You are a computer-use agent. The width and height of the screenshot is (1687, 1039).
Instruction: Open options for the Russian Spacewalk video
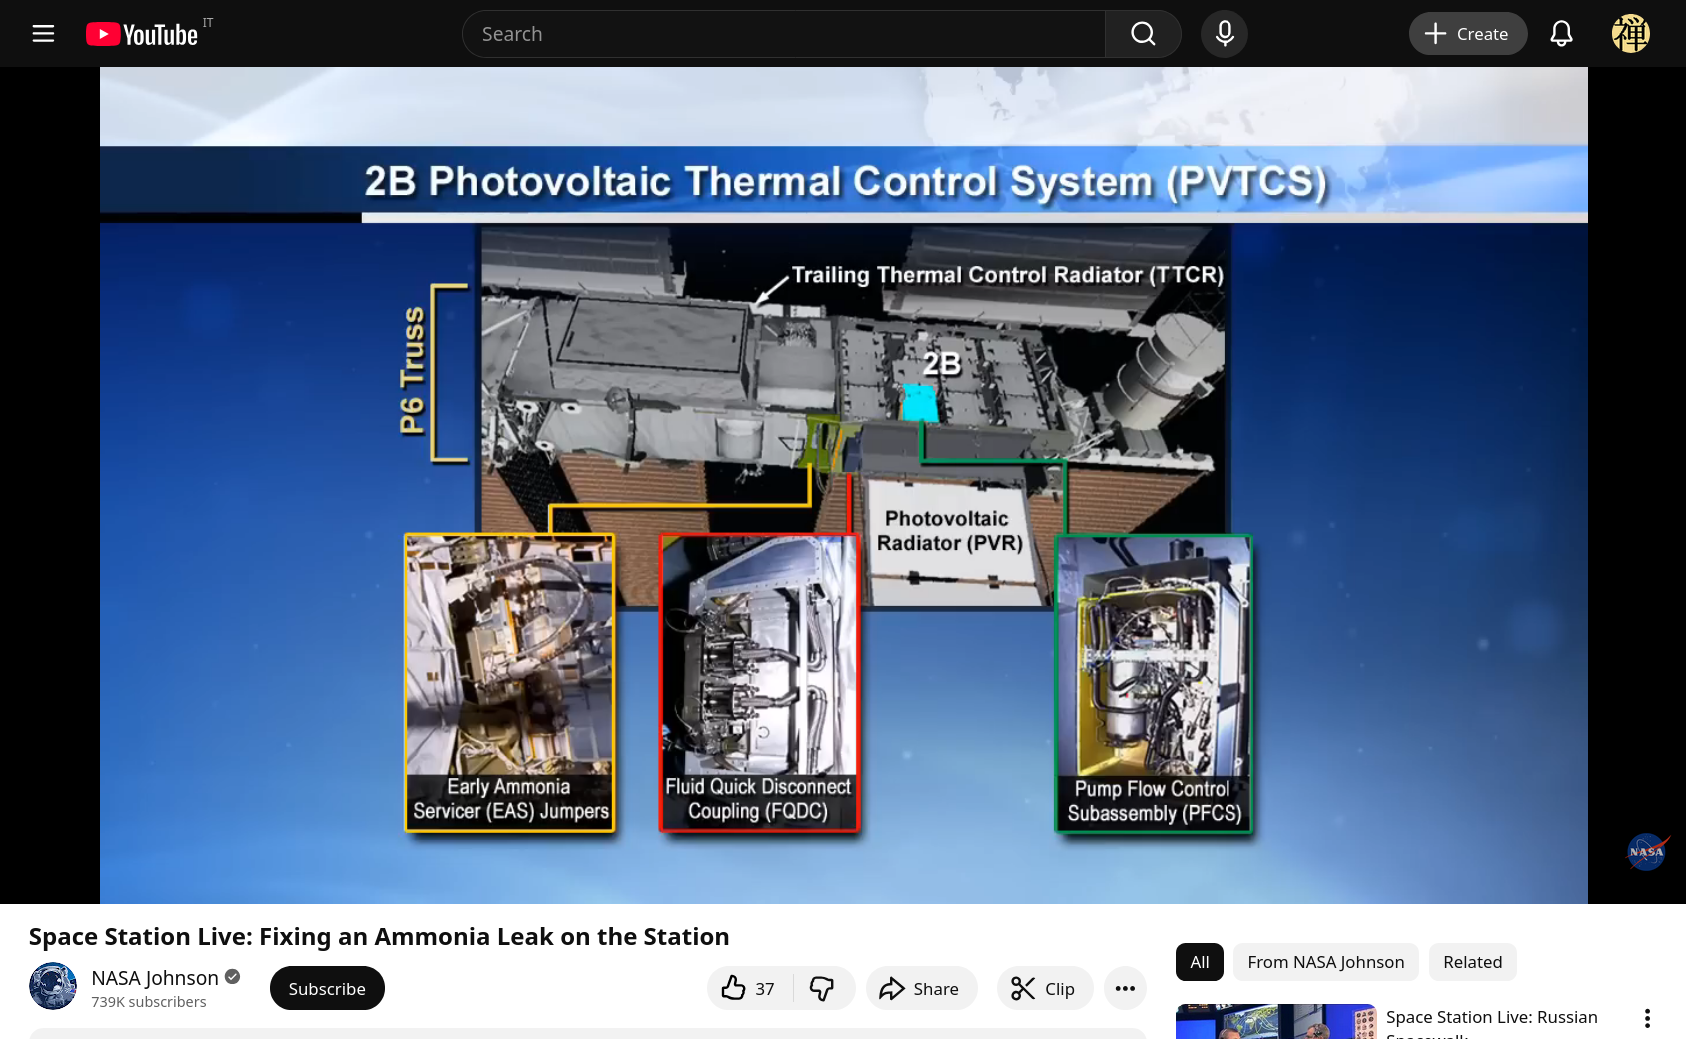tap(1647, 1018)
